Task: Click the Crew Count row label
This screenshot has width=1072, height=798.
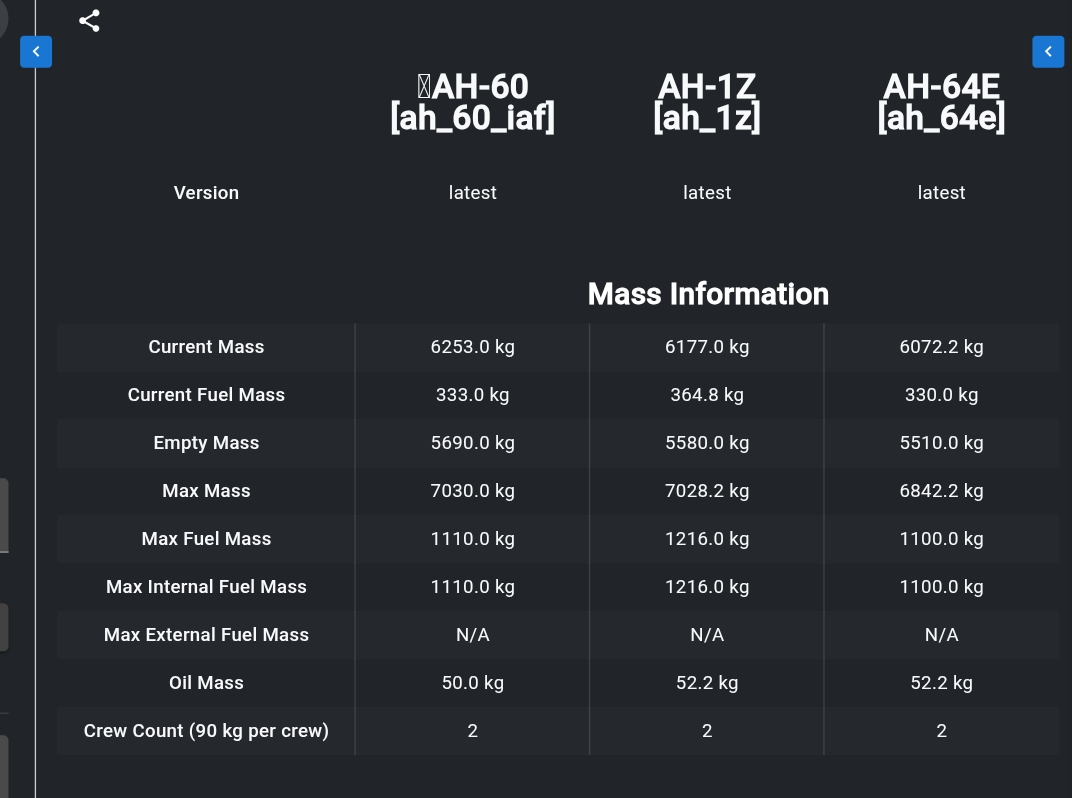Action: click(x=206, y=731)
